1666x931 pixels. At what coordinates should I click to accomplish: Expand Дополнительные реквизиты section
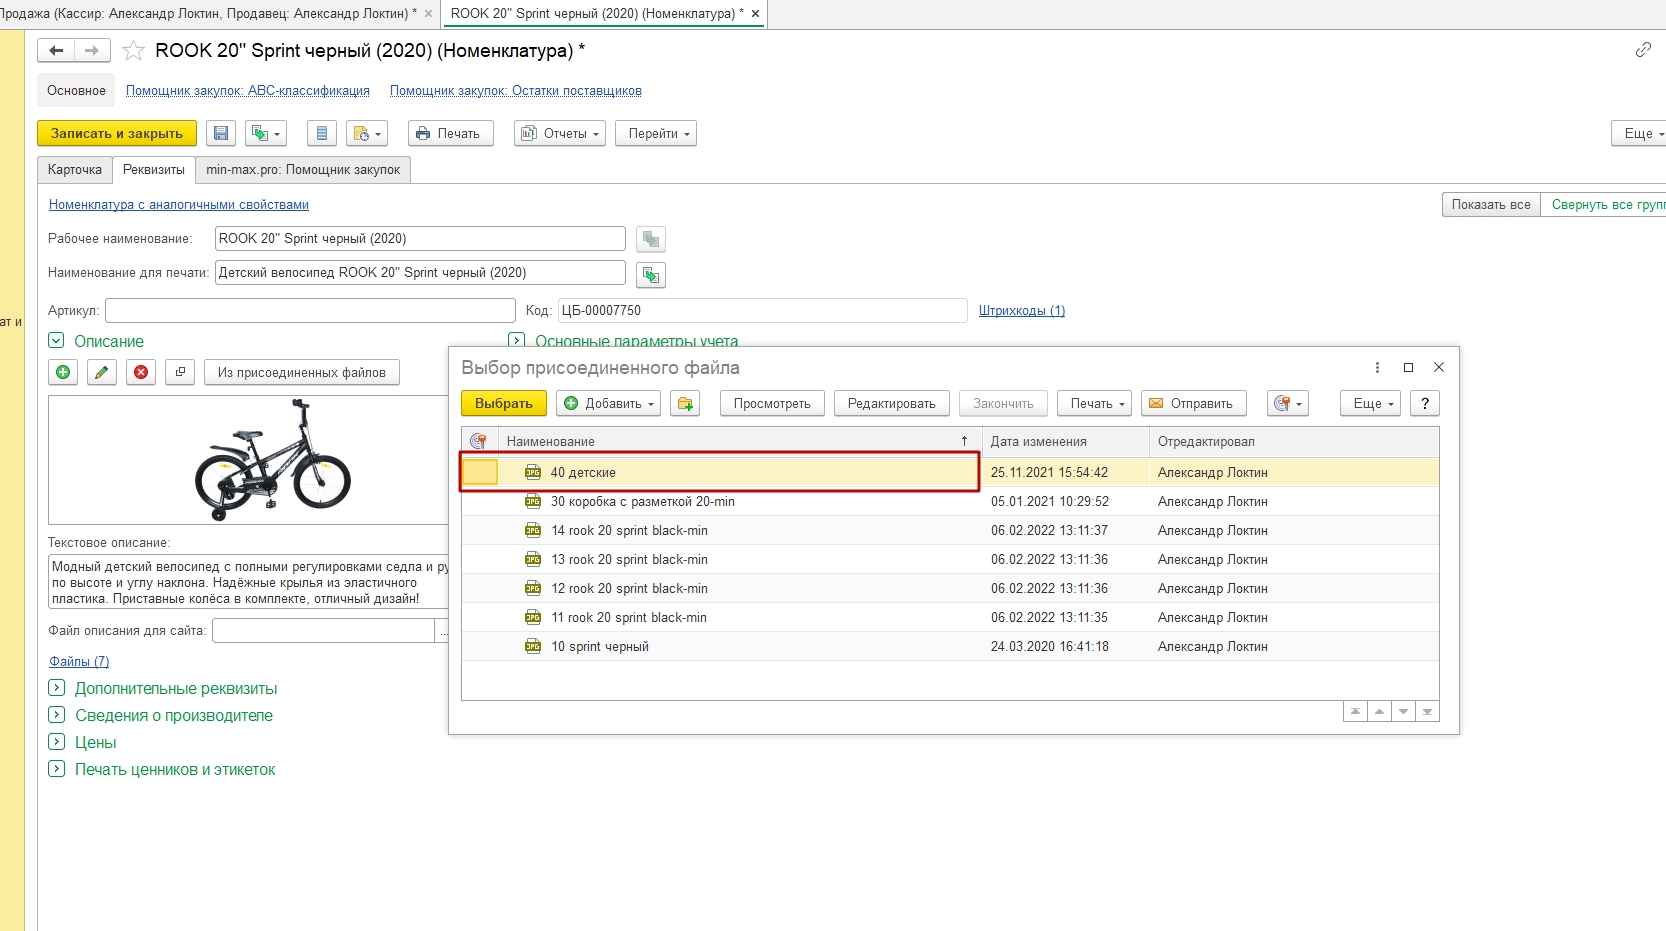click(57, 688)
